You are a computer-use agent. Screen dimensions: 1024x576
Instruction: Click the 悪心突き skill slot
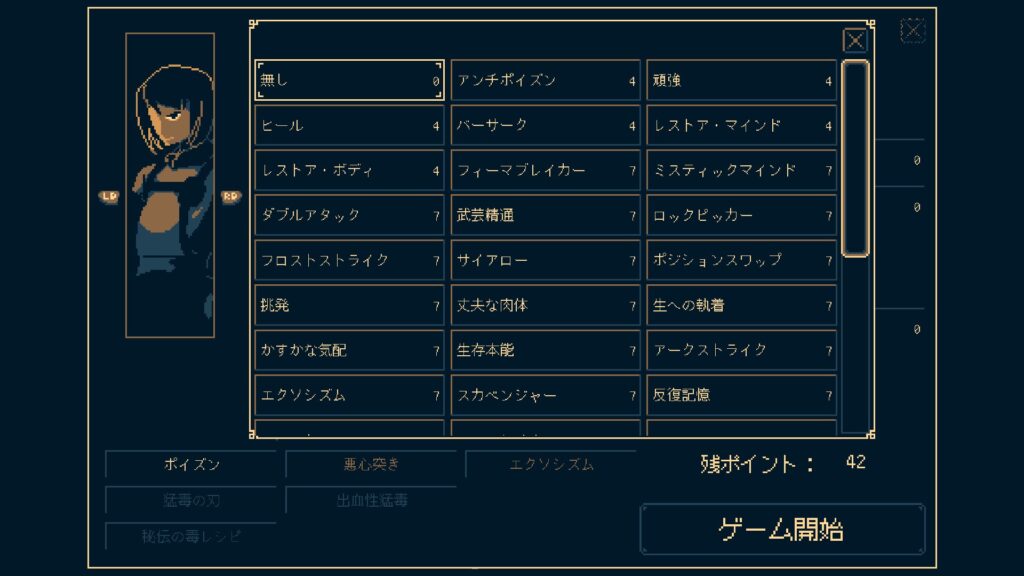[x=371, y=465]
